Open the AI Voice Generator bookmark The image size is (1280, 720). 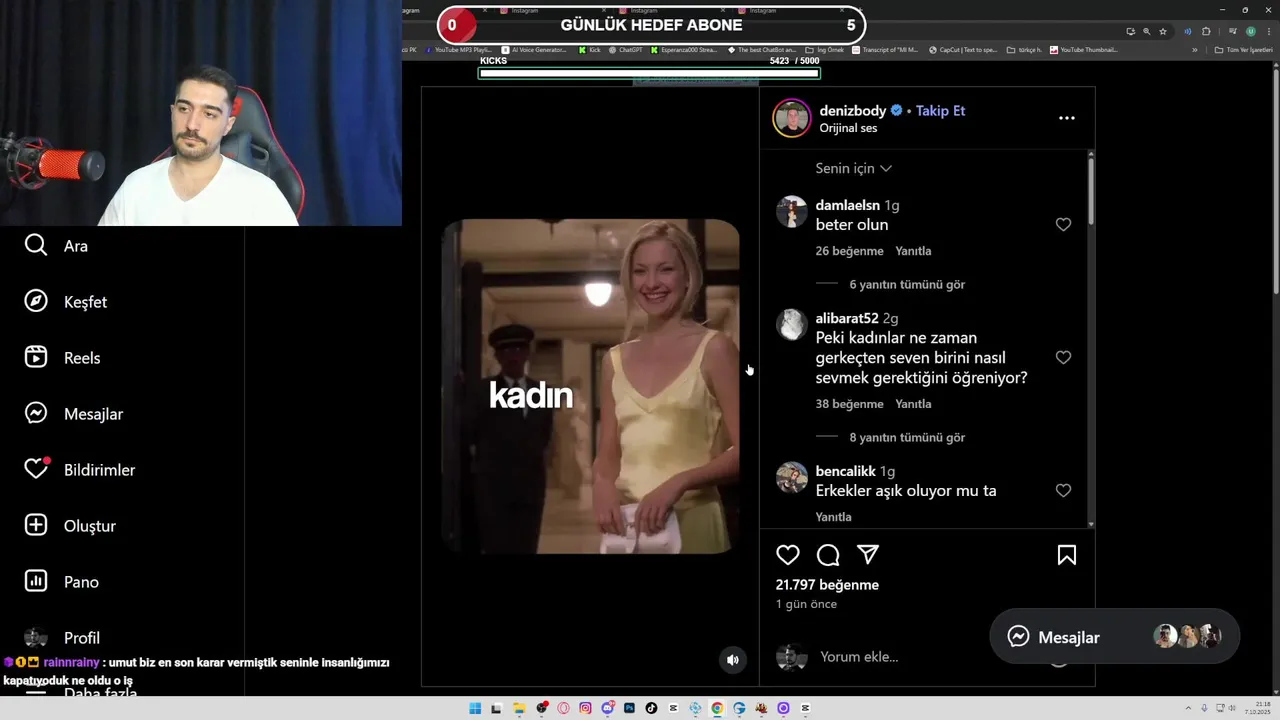point(534,50)
